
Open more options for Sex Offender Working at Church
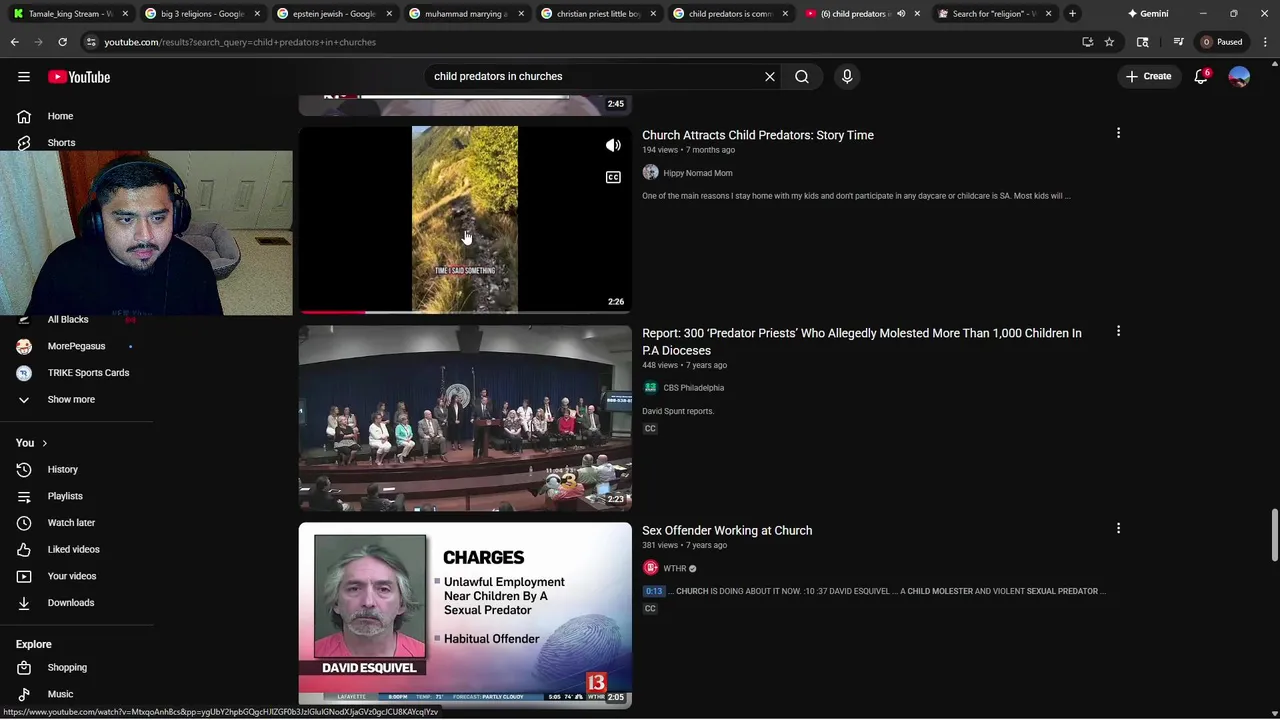1118,528
